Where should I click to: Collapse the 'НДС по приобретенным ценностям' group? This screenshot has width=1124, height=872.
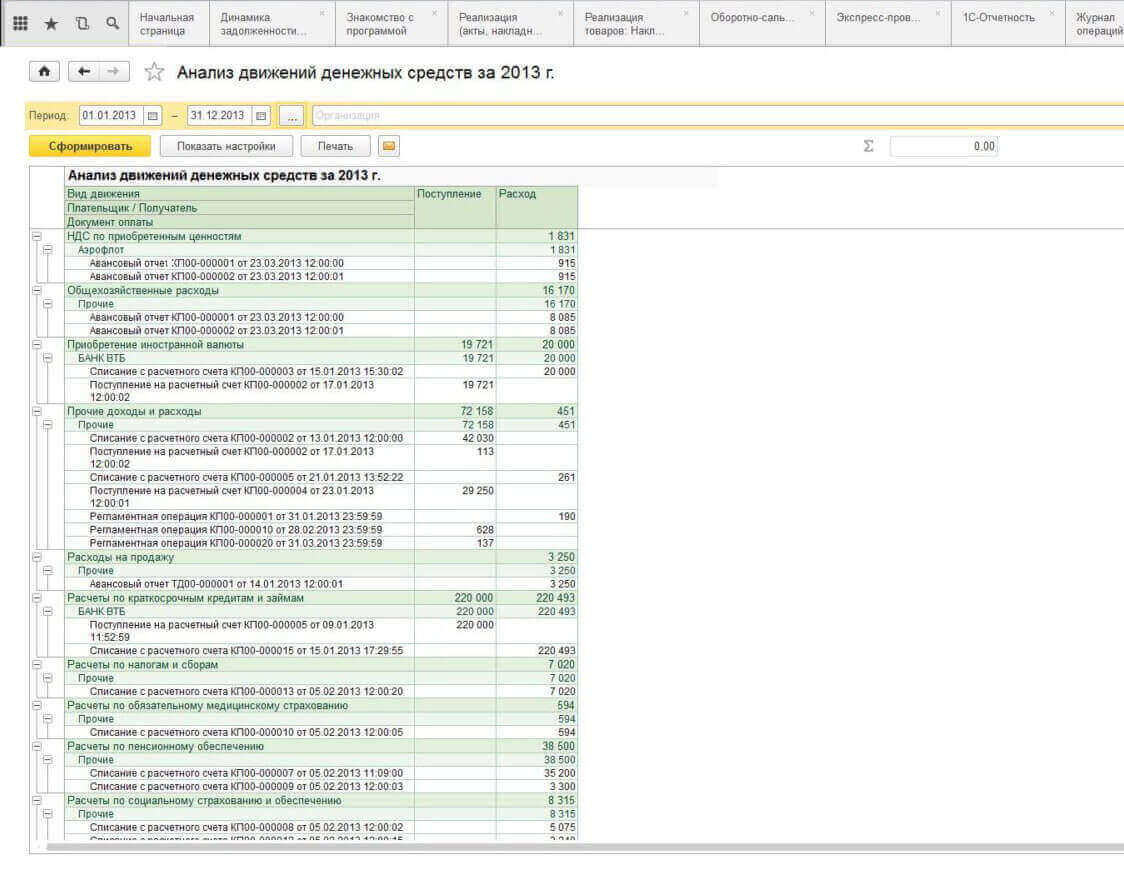point(37,237)
